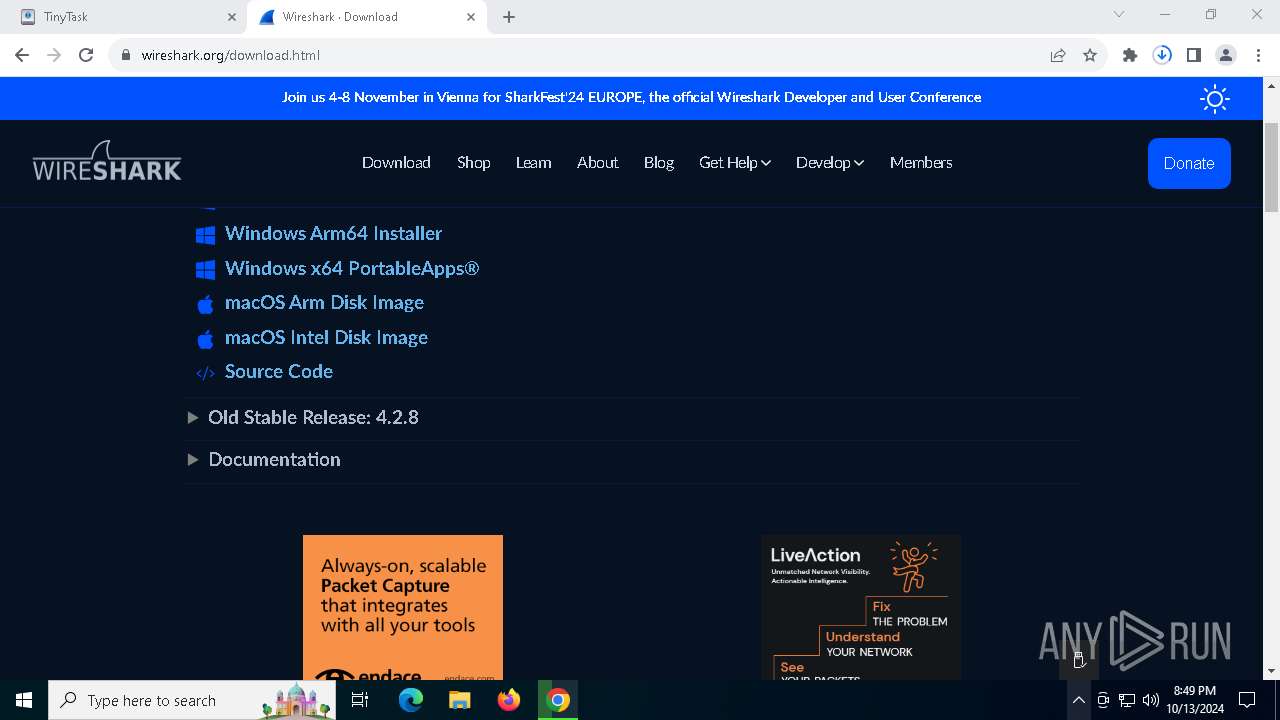
Task: Click the network icon in system tray
Action: point(1127,700)
